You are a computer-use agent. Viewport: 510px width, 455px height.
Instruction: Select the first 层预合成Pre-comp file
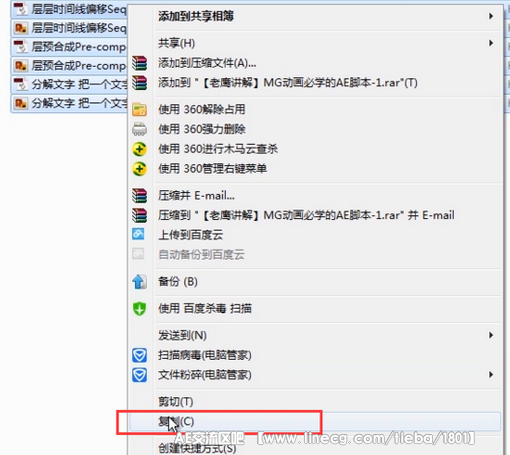[69, 47]
